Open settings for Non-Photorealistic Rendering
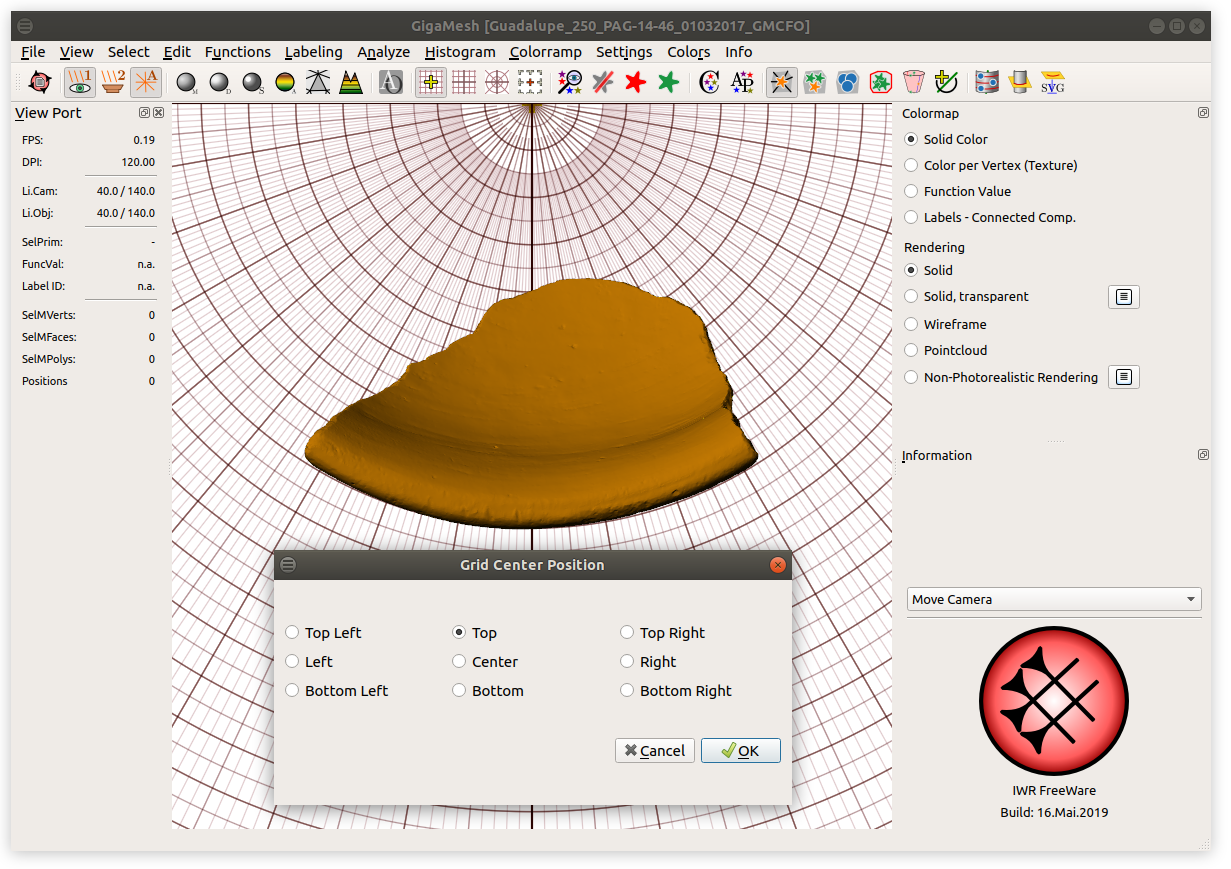Screen dimensions: 1231x869 click(1124, 377)
